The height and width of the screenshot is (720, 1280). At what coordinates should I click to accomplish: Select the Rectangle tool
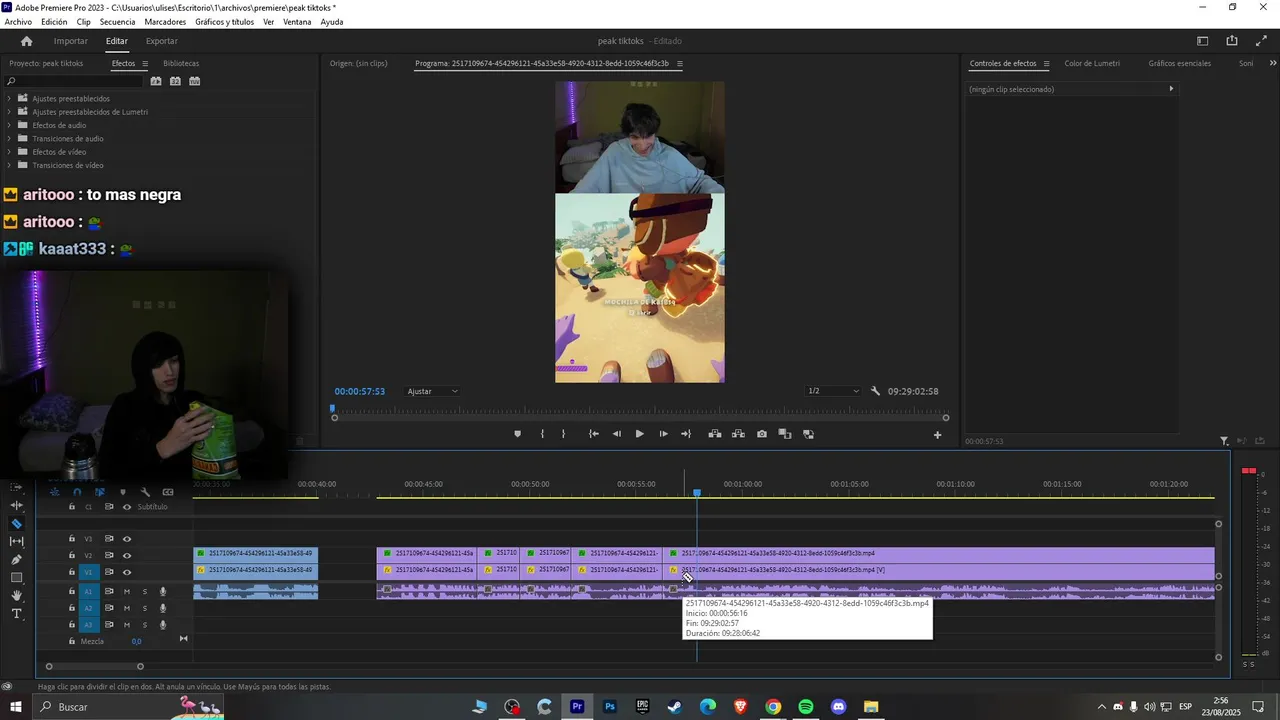pos(17,577)
